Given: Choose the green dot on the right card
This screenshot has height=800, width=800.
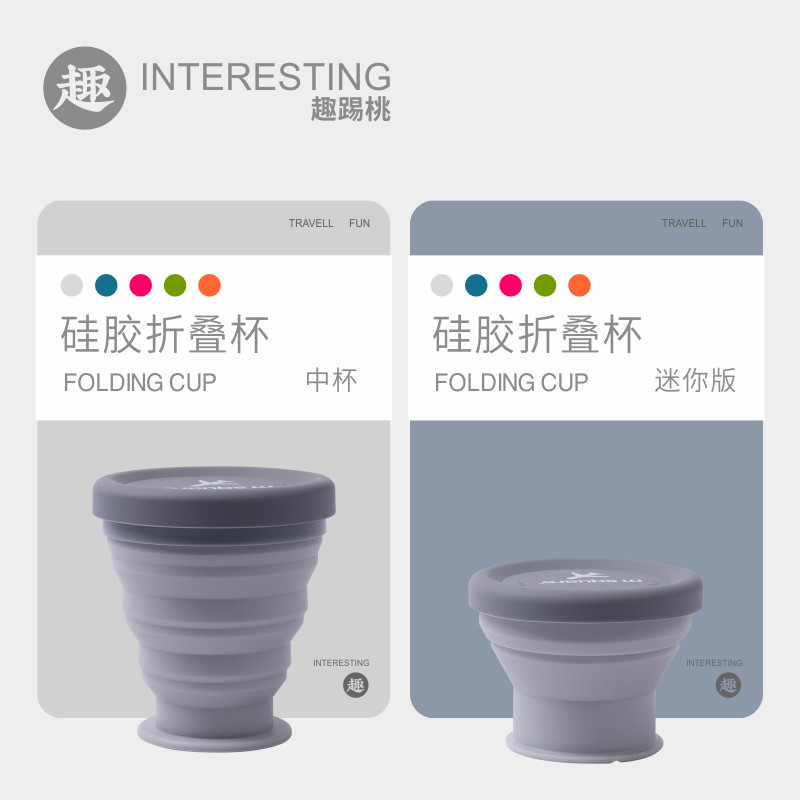Looking at the screenshot, I should pyautogui.click(x=545, y=285).
